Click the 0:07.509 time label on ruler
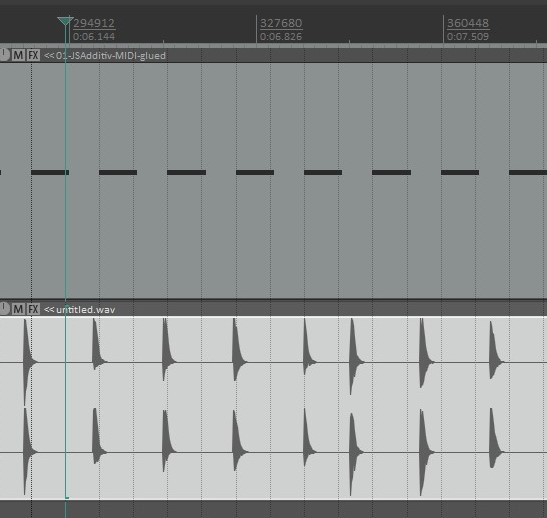Screen dimensions: 547x518 point(468,36)
